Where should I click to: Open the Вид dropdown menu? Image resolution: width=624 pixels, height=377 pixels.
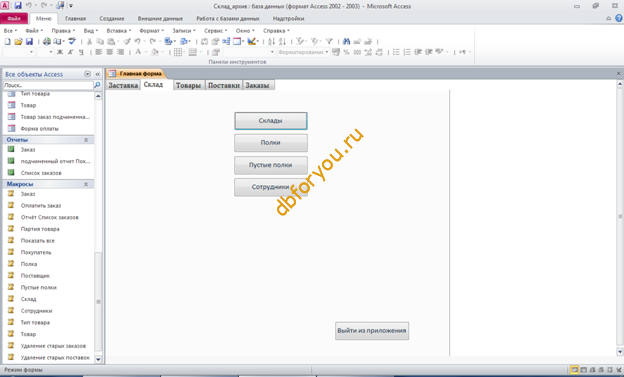90,31
